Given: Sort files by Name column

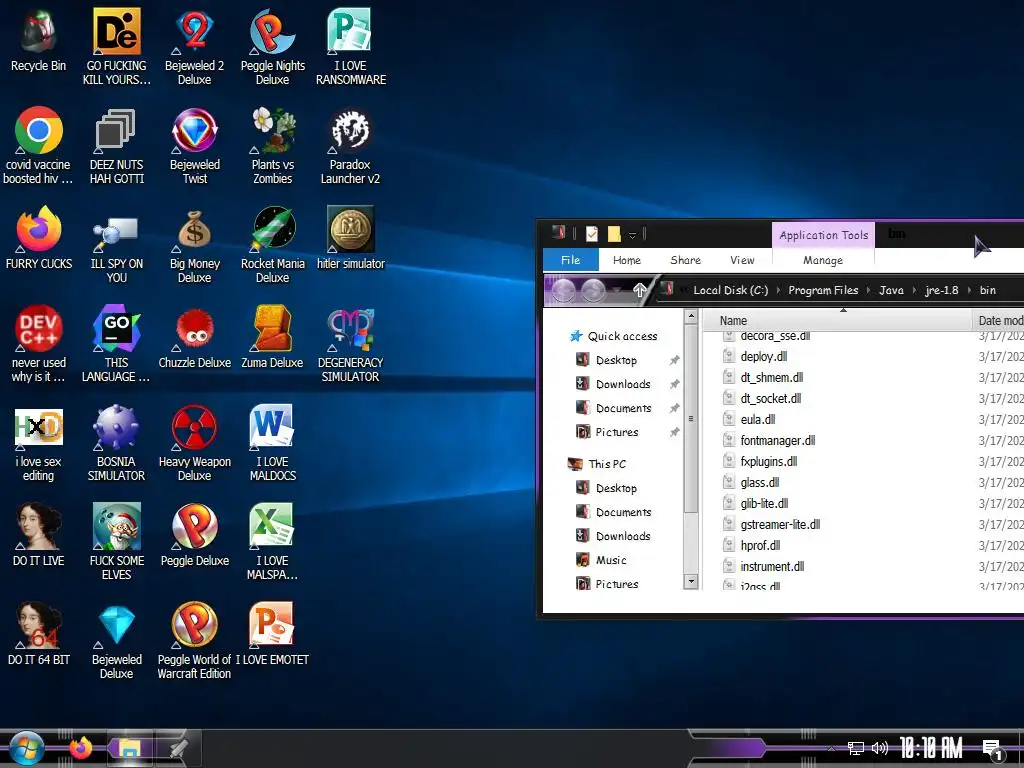Looking at the screenshot, I should 838,320.
